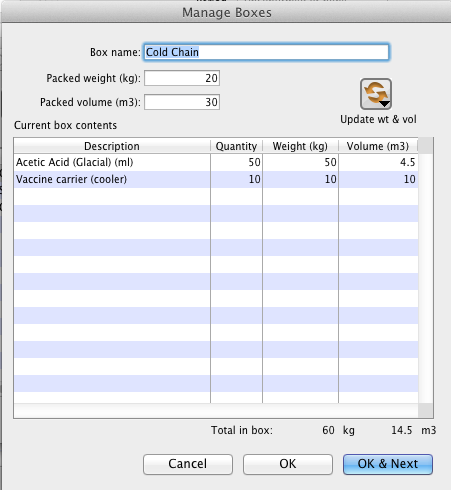451x490 pixels.
Task: Click volume 4.5 cell of Acetic Acid
Action: pos(378,162)
